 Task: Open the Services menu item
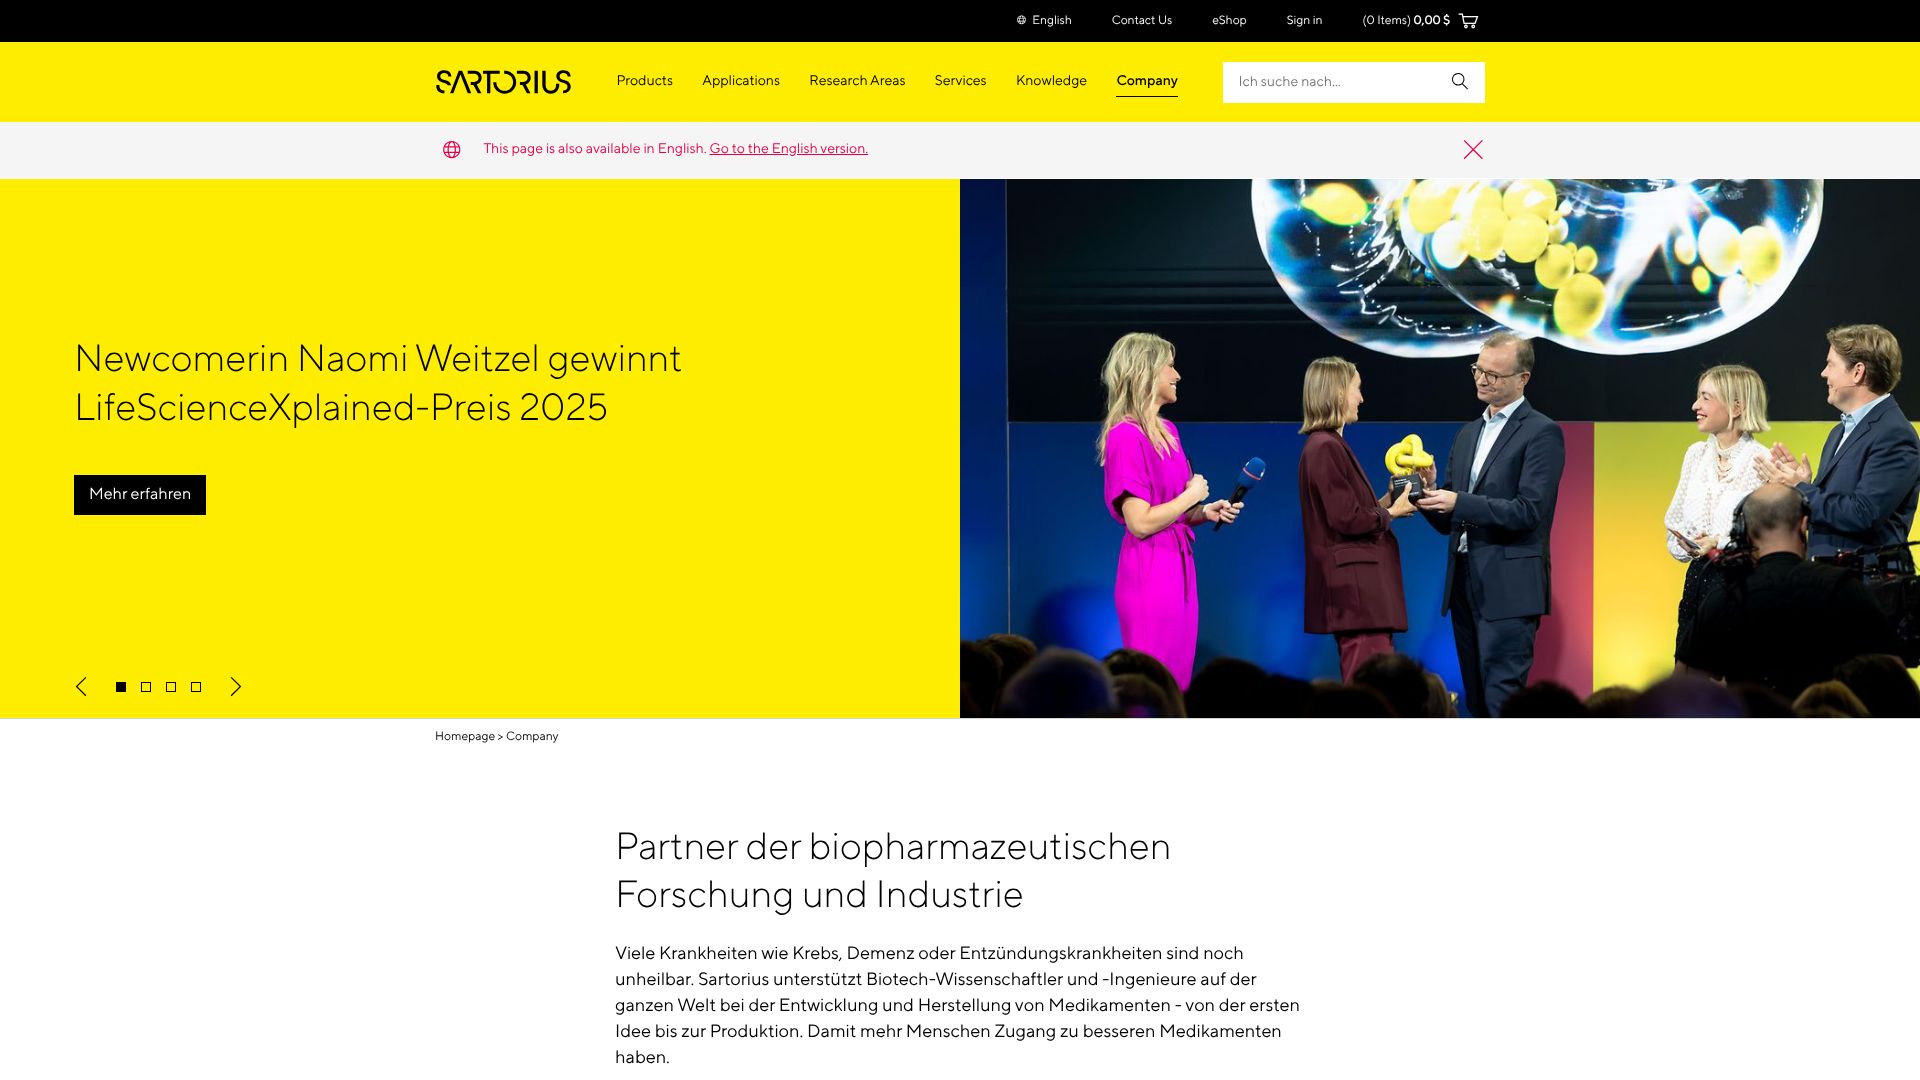(960, 81)
